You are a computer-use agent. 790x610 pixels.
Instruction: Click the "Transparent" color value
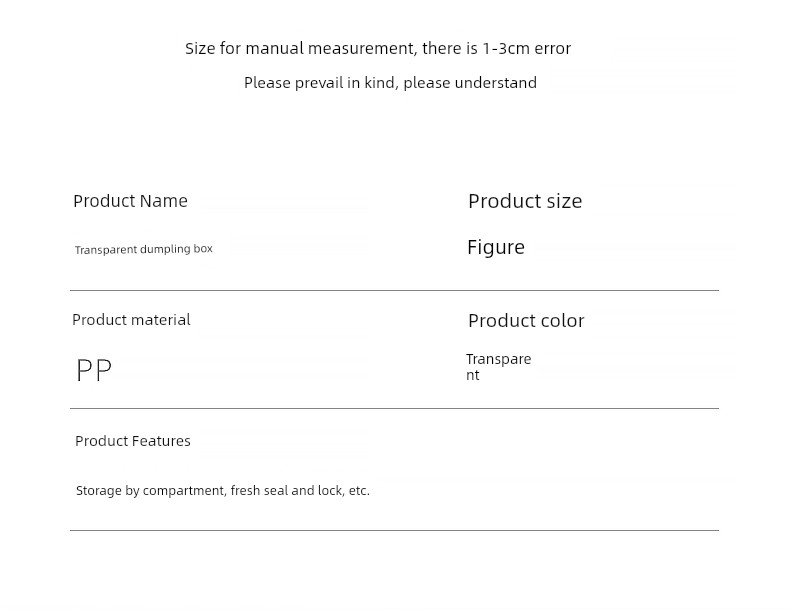click(x=498, y=366)
